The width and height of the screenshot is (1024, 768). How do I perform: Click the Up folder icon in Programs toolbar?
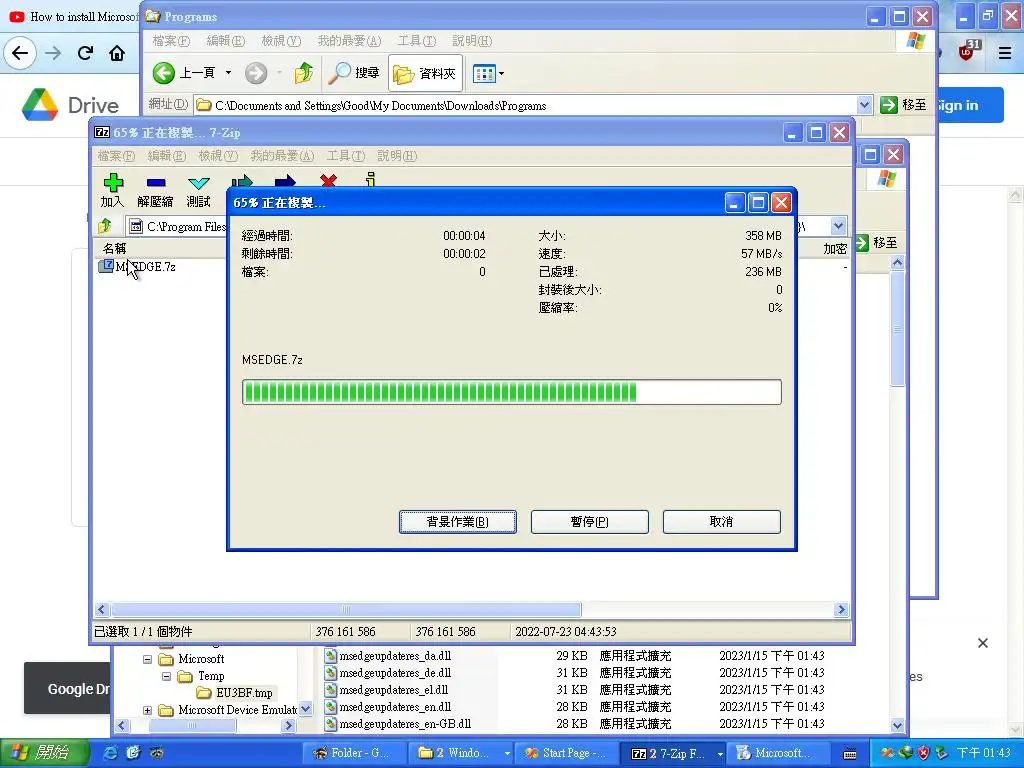click(x=304, y=73)
